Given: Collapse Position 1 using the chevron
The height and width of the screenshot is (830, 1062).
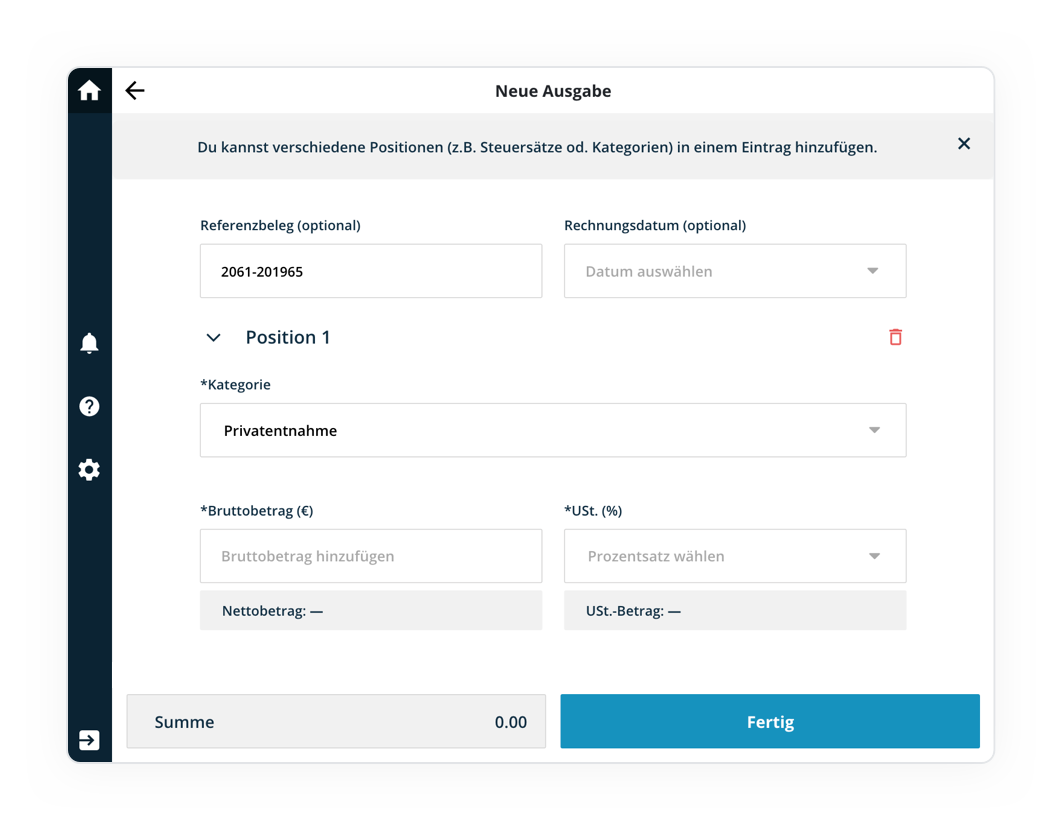Looking at the screenshot, I should (213, 338).
